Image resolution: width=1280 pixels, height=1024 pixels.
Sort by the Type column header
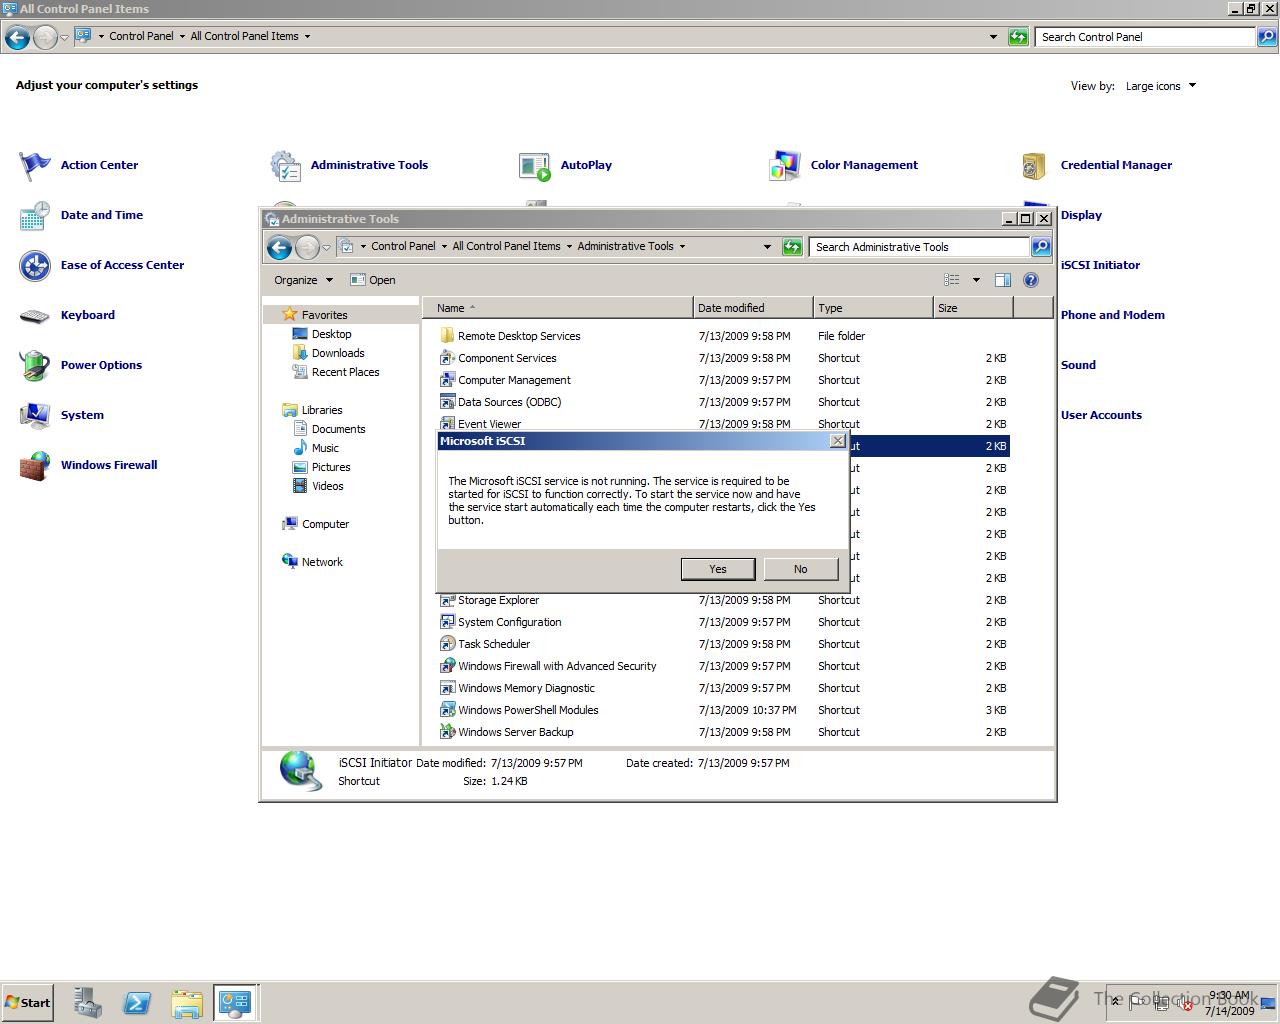(x=873, y=308)
